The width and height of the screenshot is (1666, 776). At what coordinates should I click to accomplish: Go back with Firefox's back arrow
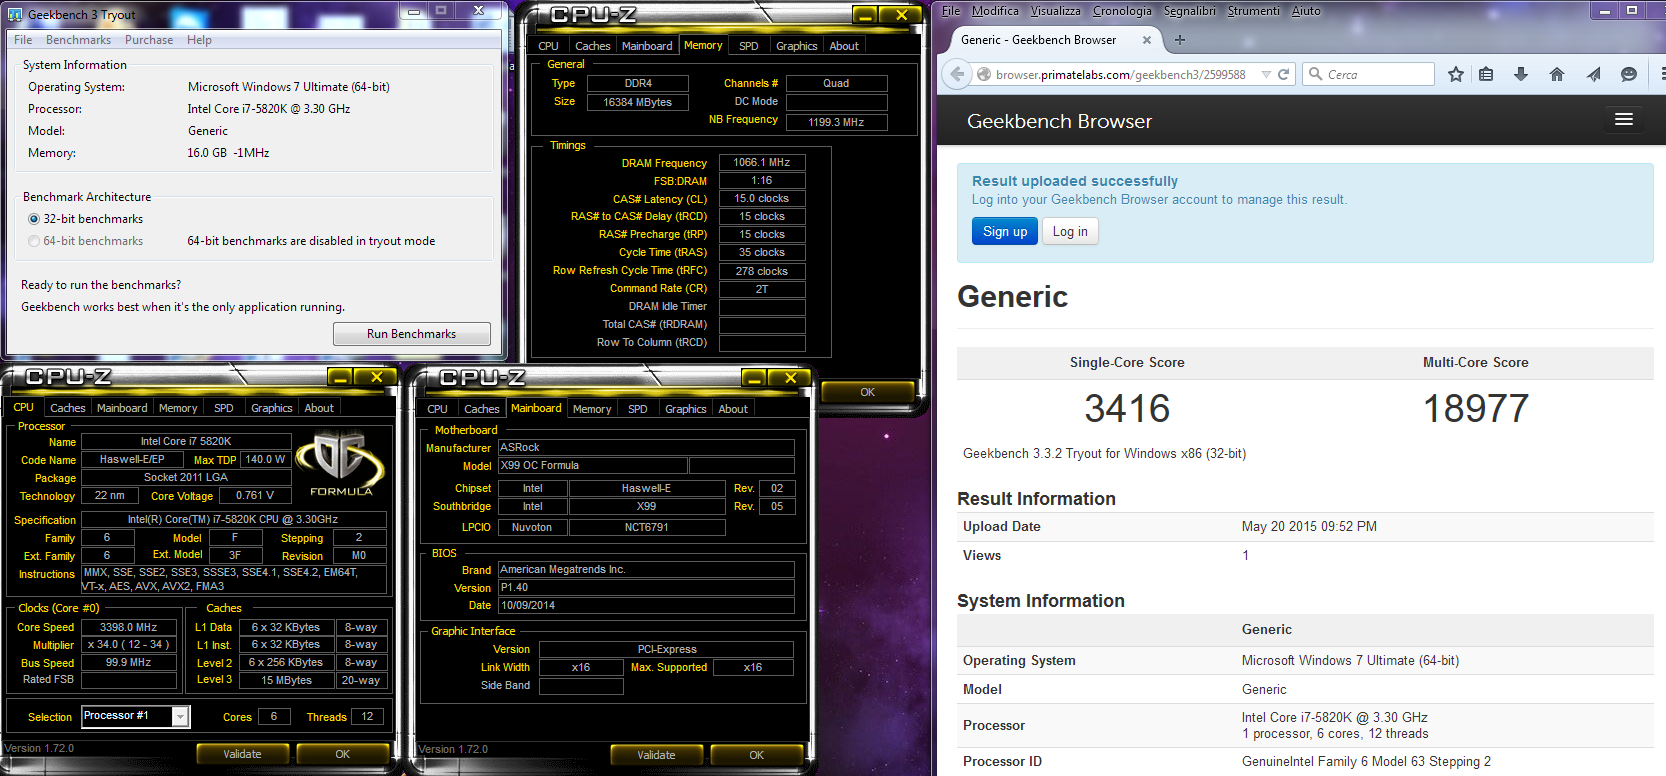tap(958, 74)
